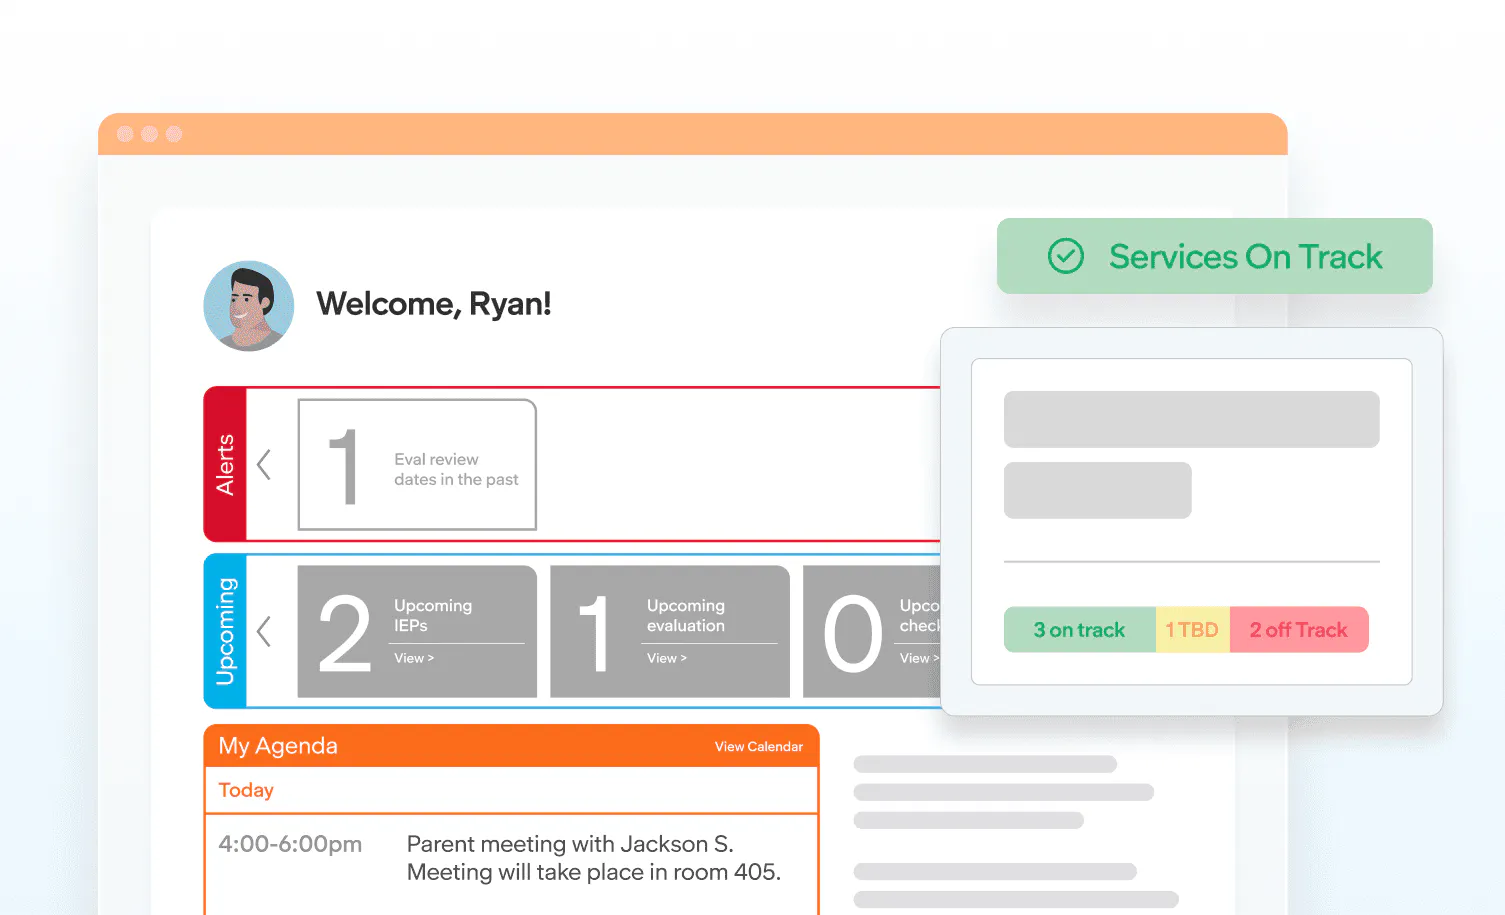The height and width of the screenshot is (915, 1505).
Task: Click Ryan's profile avatar
Action: (x=249, y=306)
